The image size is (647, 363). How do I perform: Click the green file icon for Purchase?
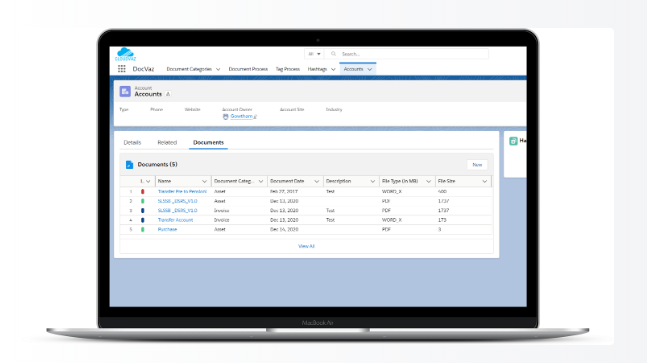click(143, 229)
